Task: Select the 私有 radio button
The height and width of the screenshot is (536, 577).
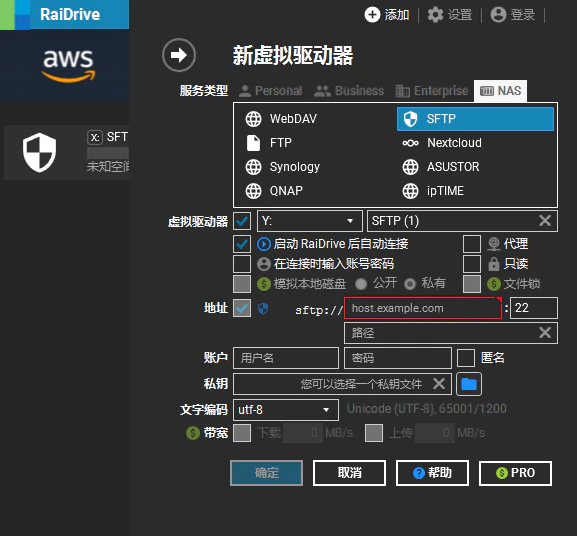Action: [410, 284]
